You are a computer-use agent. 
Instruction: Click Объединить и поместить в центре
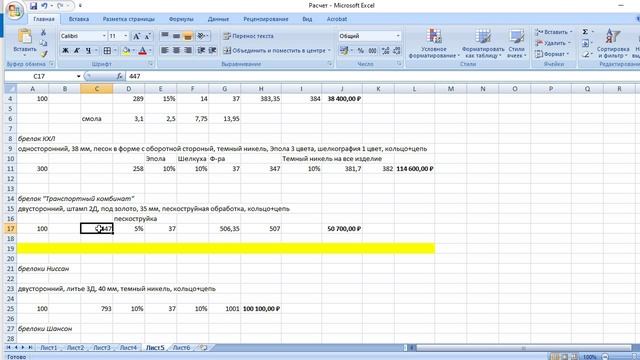pos(276,51)
